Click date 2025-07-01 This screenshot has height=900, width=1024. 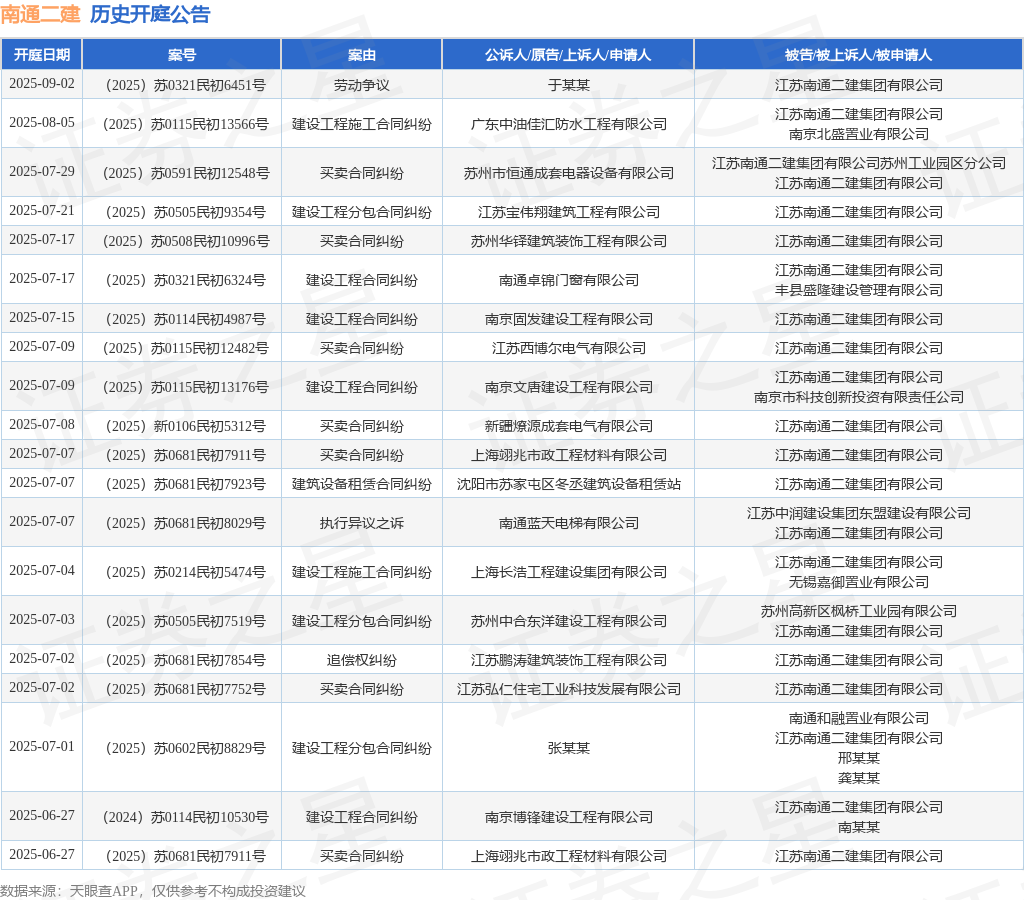pos(42,746)
